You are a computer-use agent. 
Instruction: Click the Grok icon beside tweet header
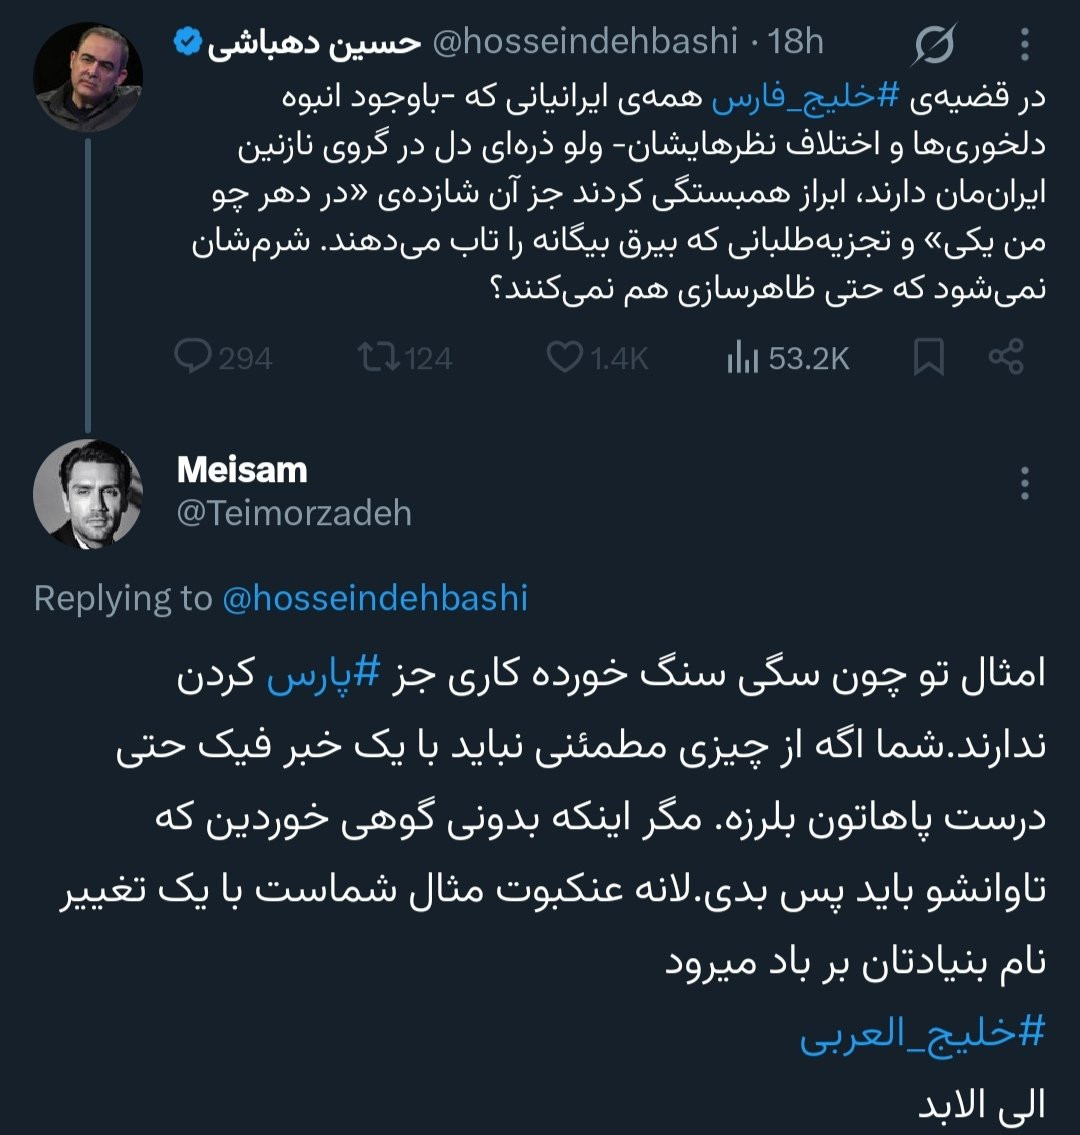point(936,45)
